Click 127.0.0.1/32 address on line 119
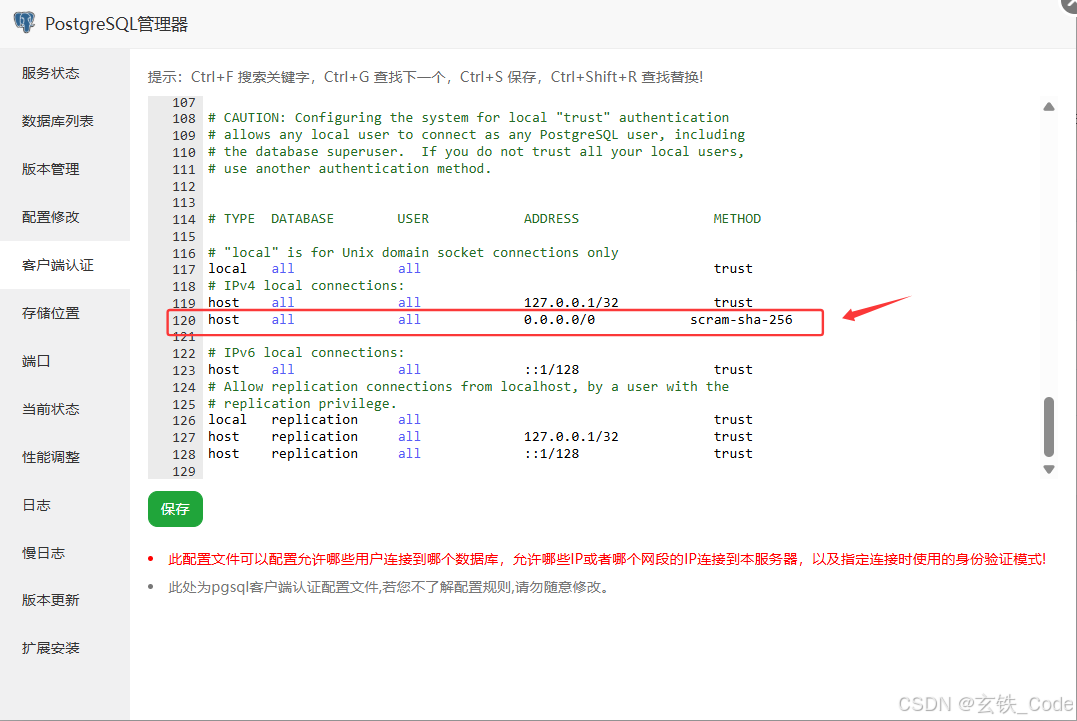This screenshot has width=1077, height=721. click(571, 302)
